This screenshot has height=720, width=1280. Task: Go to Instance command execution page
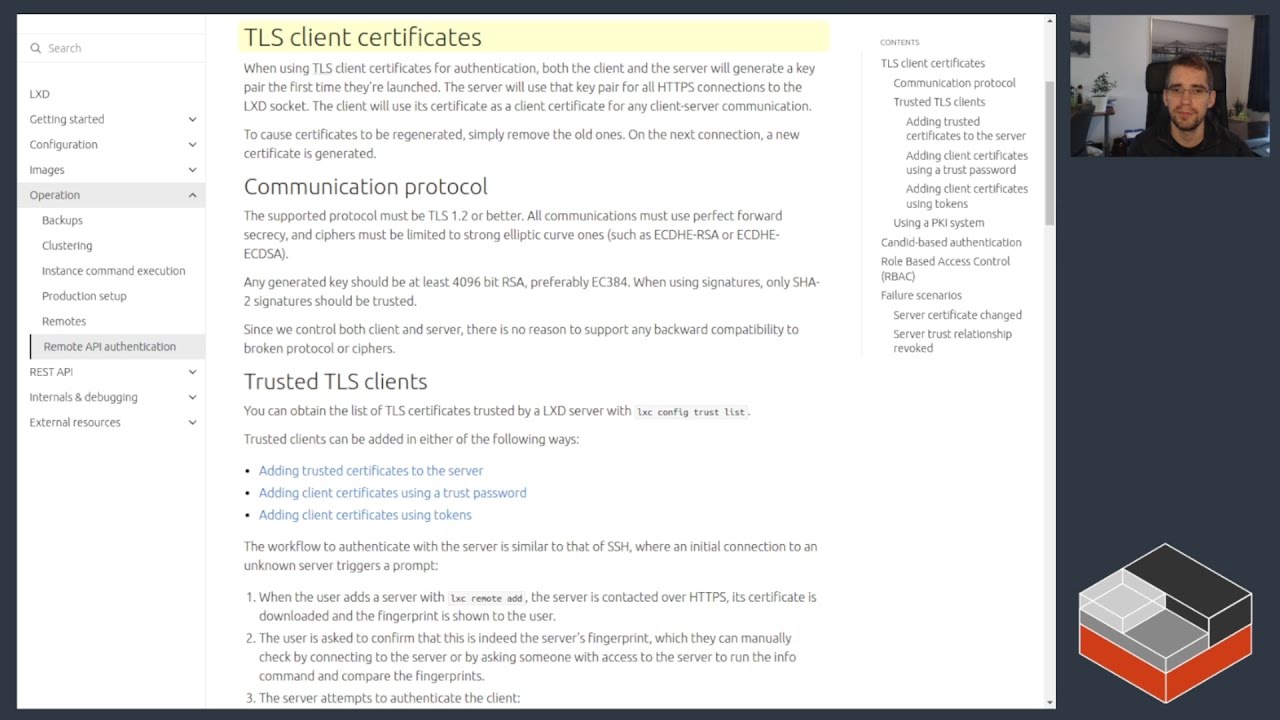[113, 271]
